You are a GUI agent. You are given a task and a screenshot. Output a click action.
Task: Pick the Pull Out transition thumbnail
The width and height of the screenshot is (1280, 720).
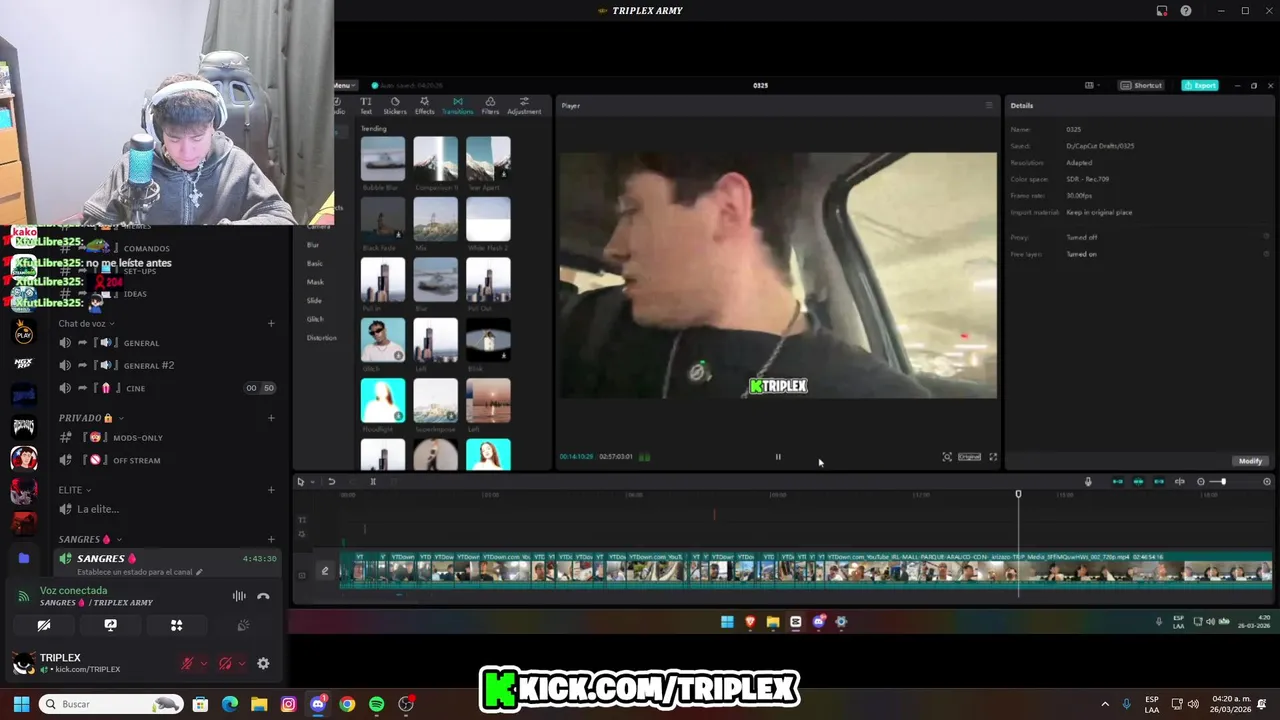pos(488,280)
